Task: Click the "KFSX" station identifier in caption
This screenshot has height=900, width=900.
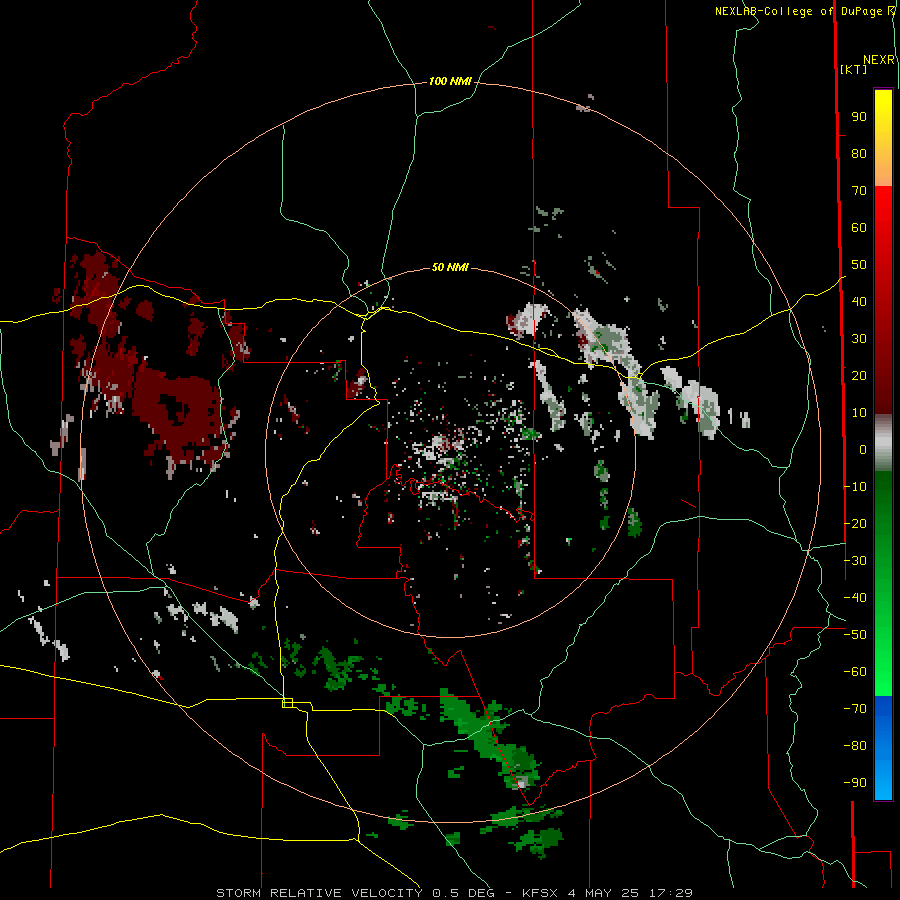Action: click(x=542, y=893)
